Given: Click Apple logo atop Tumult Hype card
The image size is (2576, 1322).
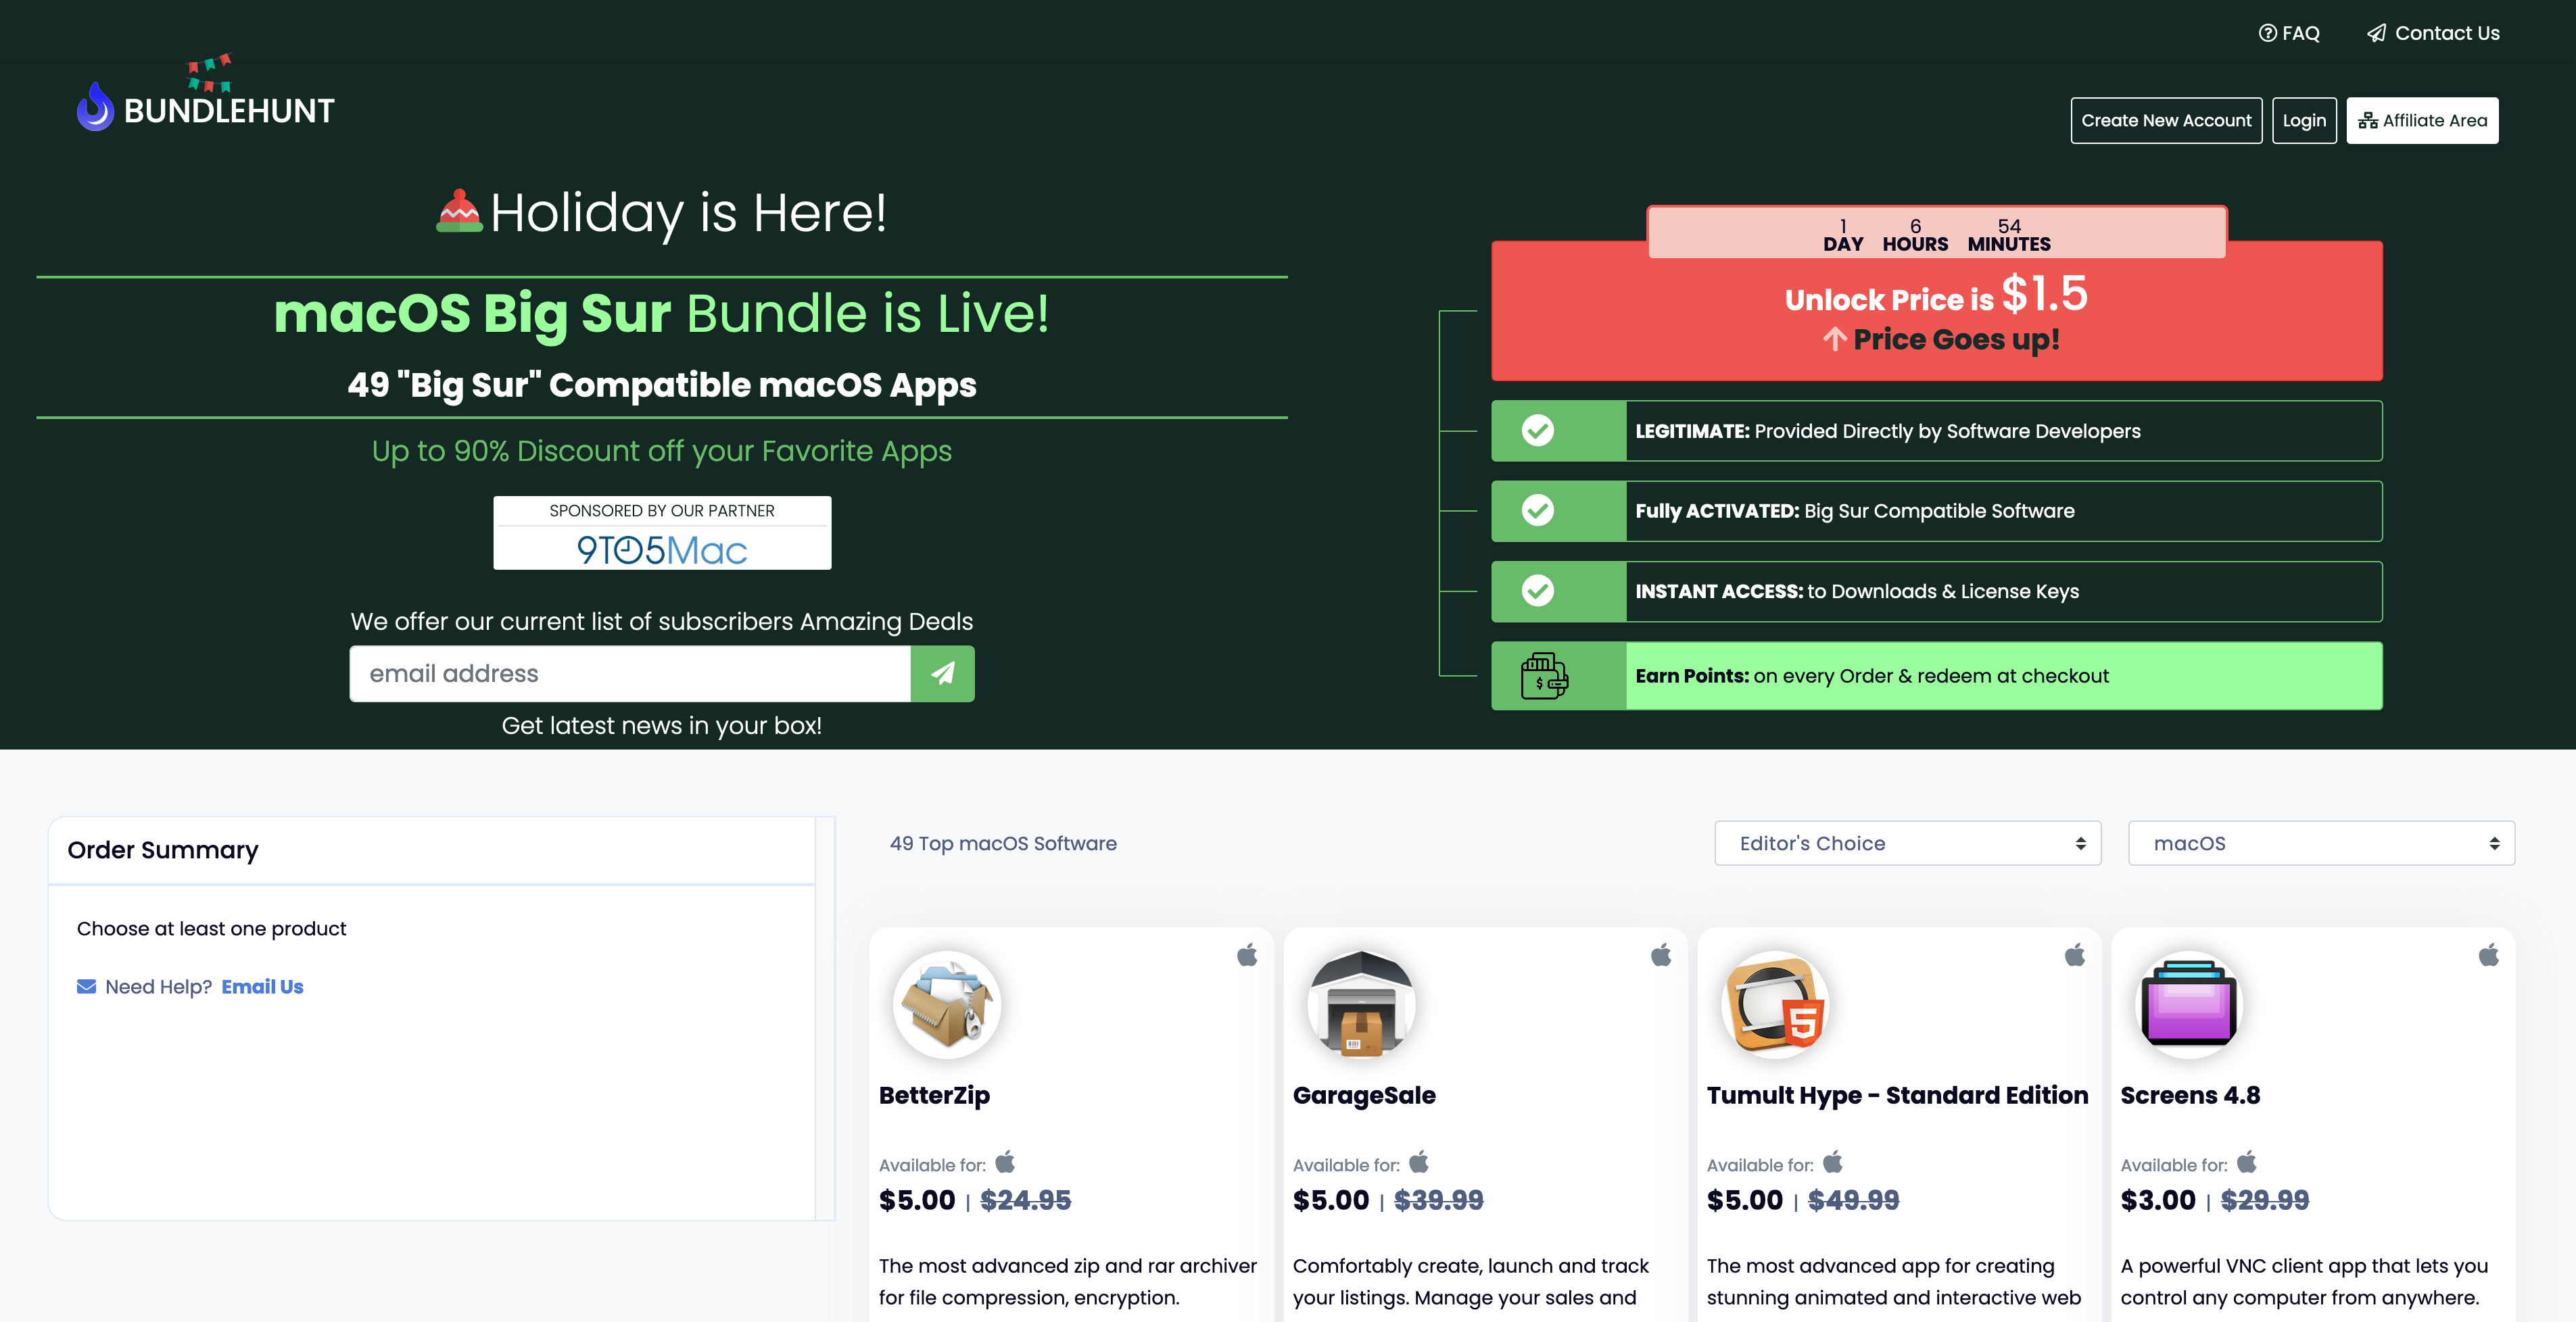Looking at the screenshot, I should point(2075,955).
